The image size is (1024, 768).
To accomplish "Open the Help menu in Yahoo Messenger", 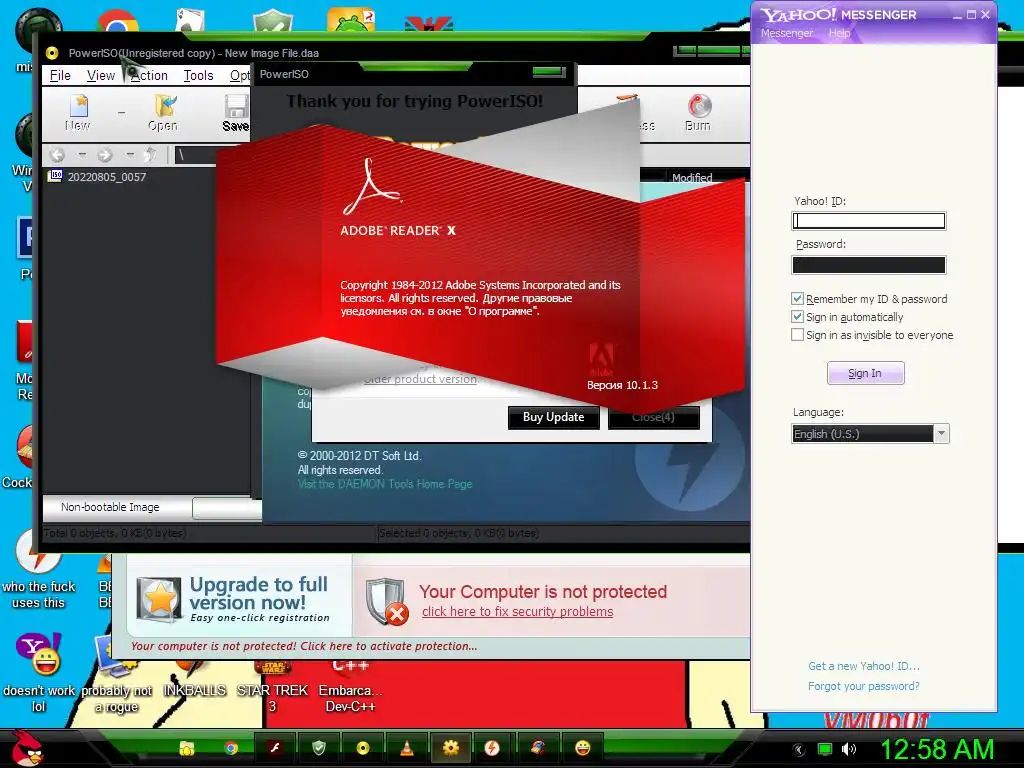I will 839,33.
